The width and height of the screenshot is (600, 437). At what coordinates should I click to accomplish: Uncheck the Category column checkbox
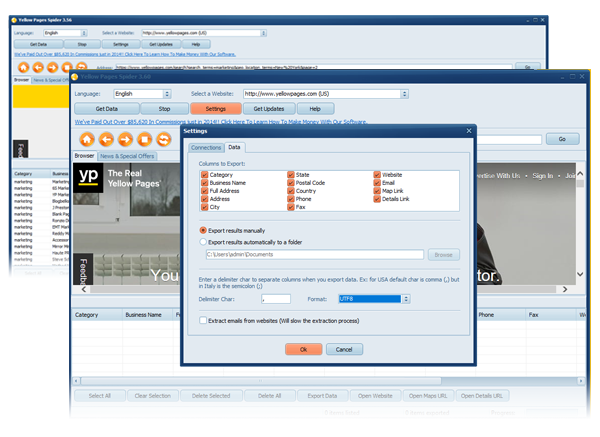click(204, 175)
